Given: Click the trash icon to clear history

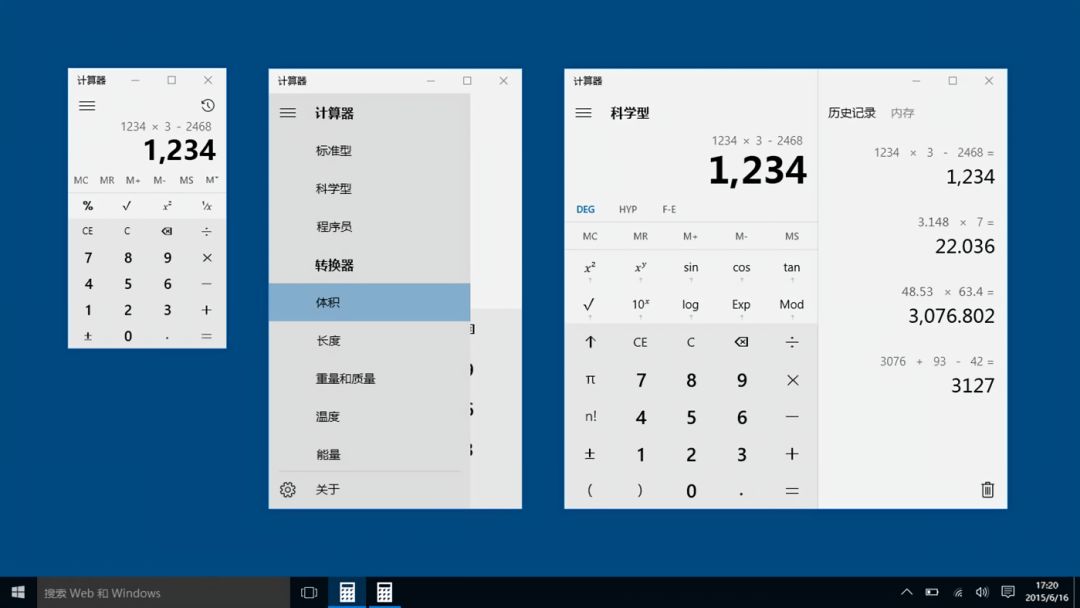Looking at the screenshot, I should click(987, 489).
